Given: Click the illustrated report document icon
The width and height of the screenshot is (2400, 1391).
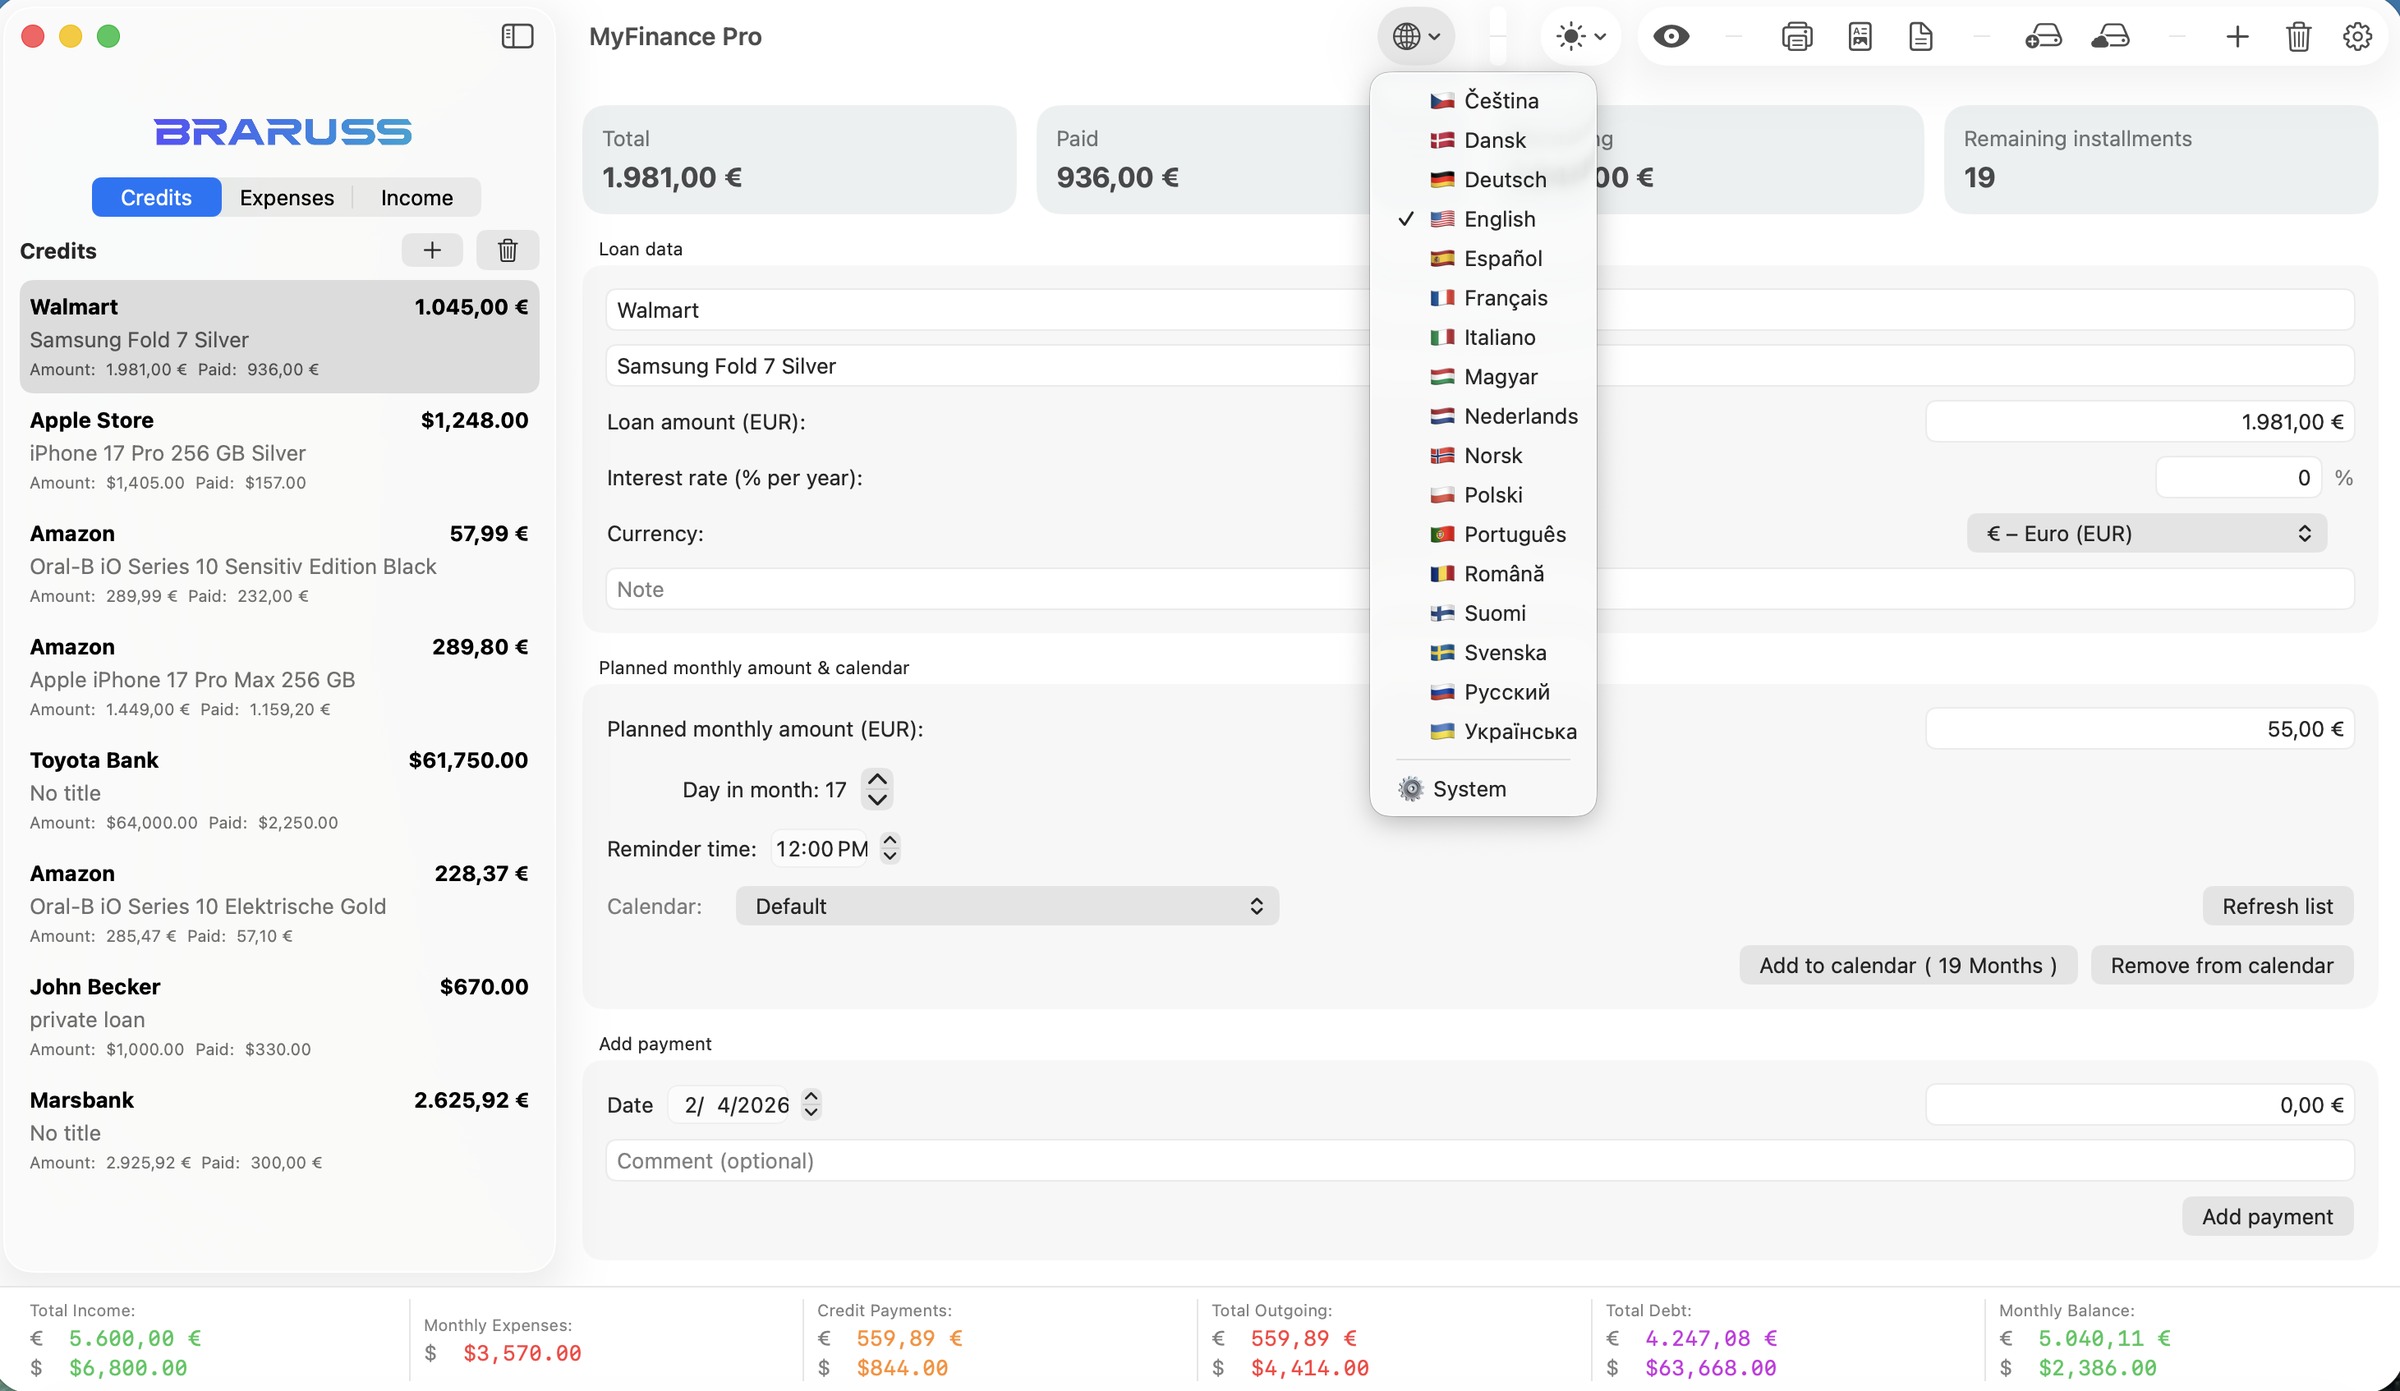Looking at the screenshot, I should pos(1859,37).
